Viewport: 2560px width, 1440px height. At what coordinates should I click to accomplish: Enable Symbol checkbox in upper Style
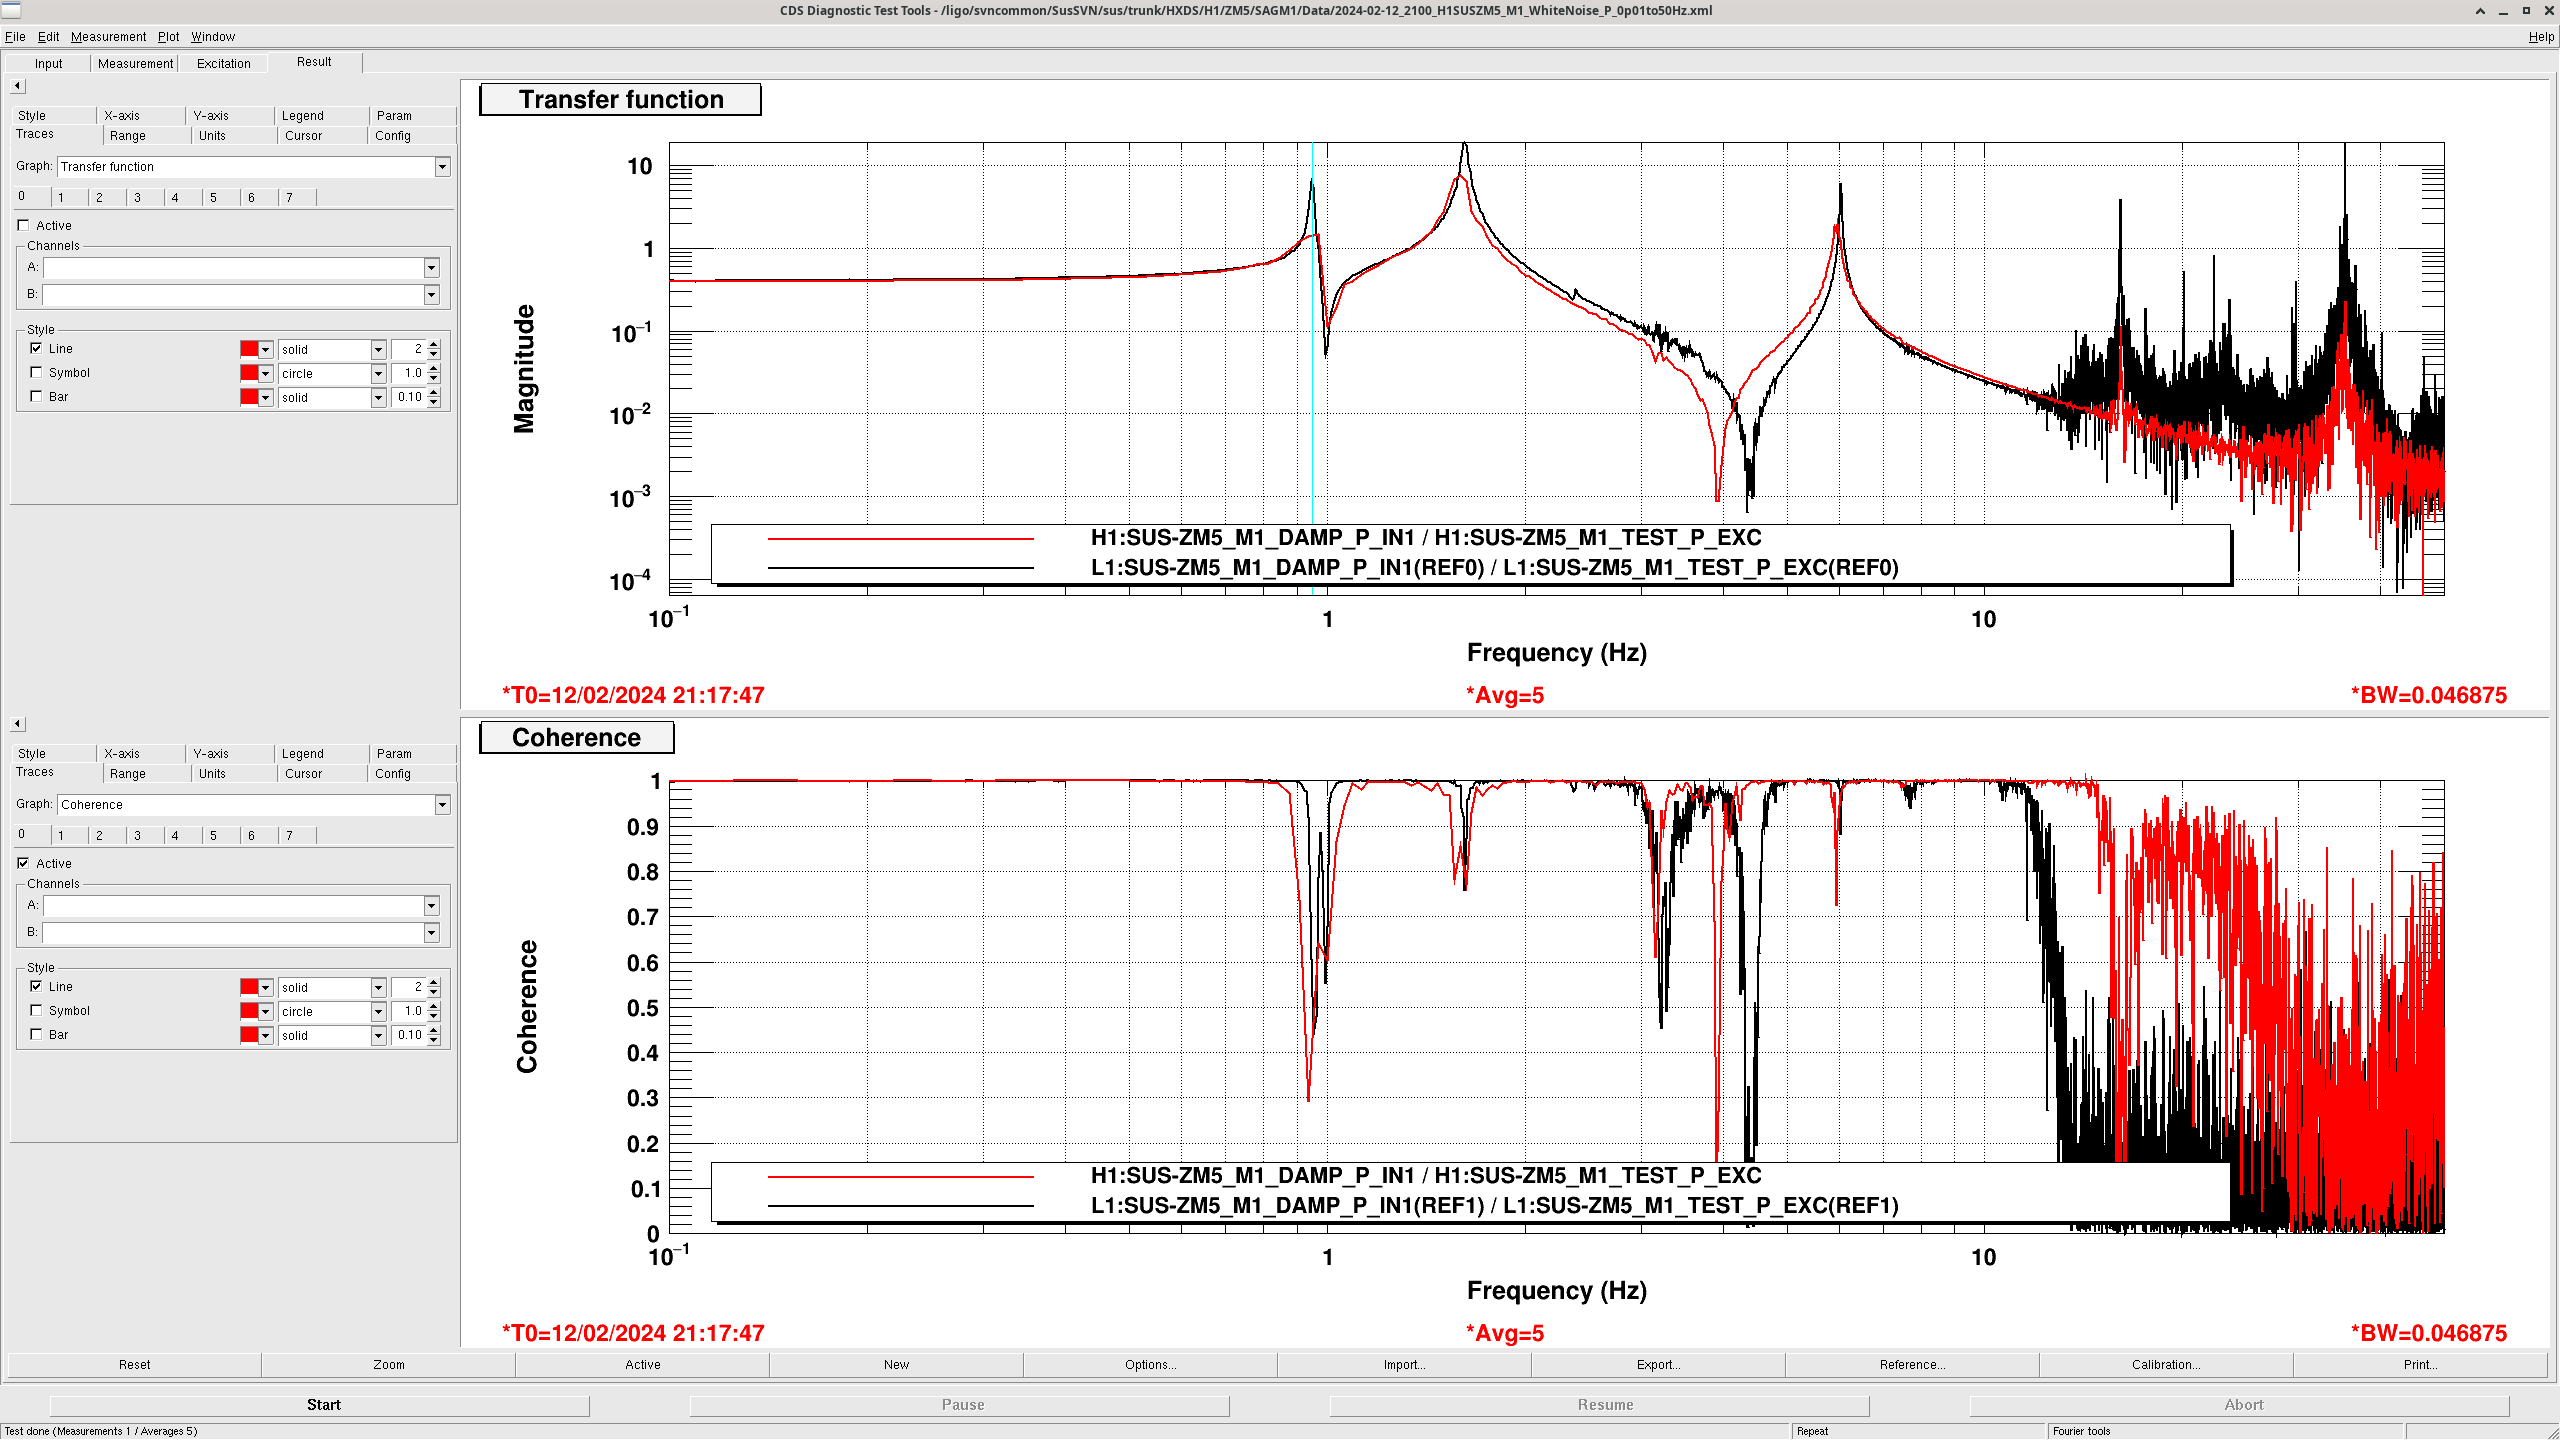pos(37,373)
